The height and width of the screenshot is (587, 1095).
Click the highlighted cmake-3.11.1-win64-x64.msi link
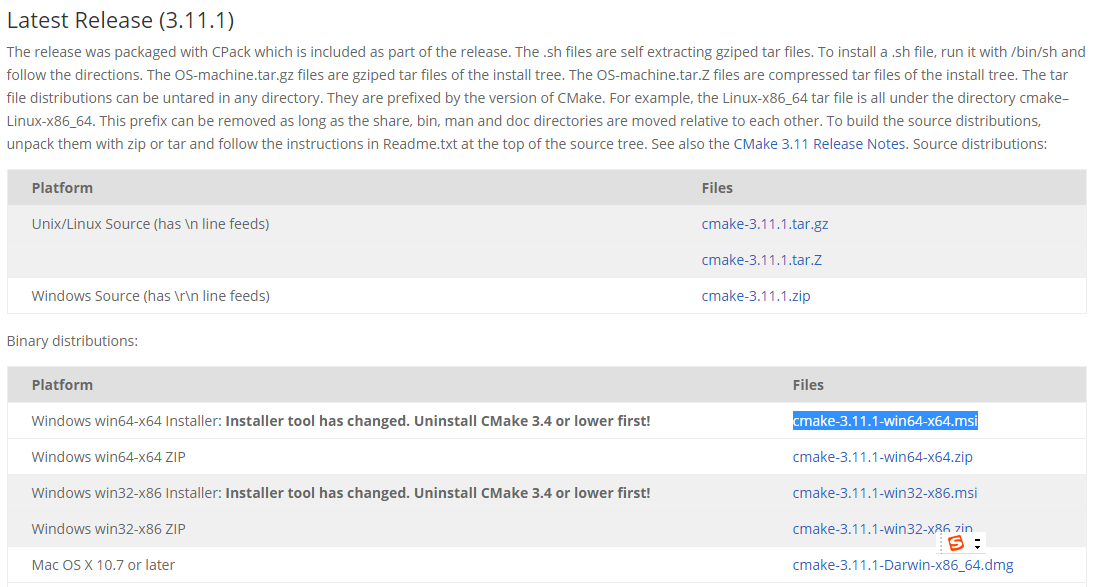point(885,421)
